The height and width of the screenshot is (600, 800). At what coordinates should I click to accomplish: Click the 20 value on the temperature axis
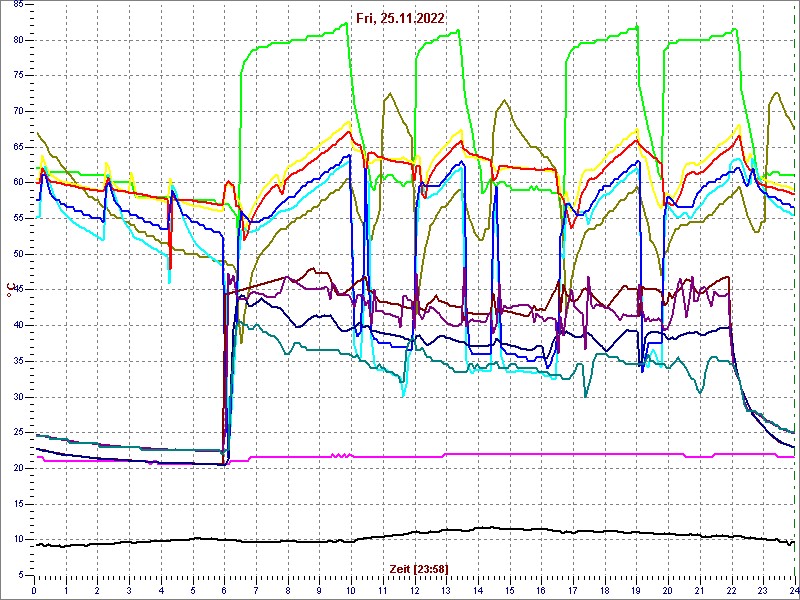pyautogui.click(x=17, y=468)
